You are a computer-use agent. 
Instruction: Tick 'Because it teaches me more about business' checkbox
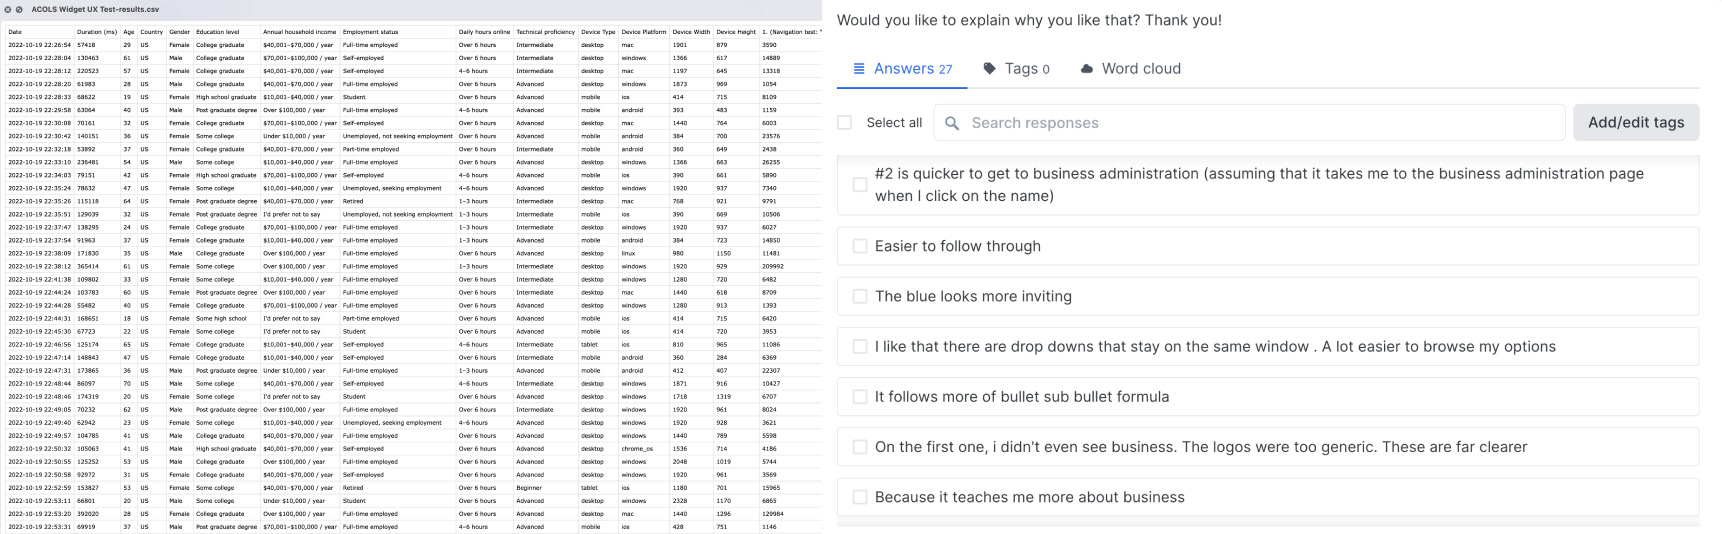(x=860, y=497)
